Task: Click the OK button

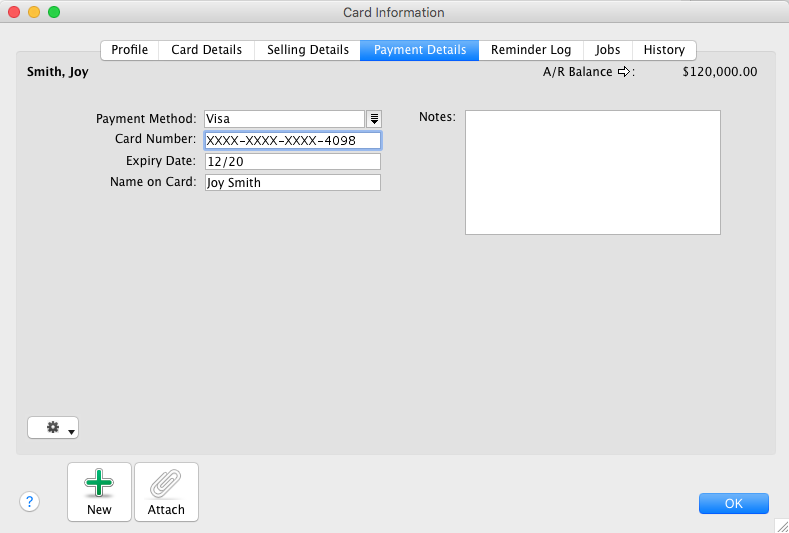Action: point(734,503)
